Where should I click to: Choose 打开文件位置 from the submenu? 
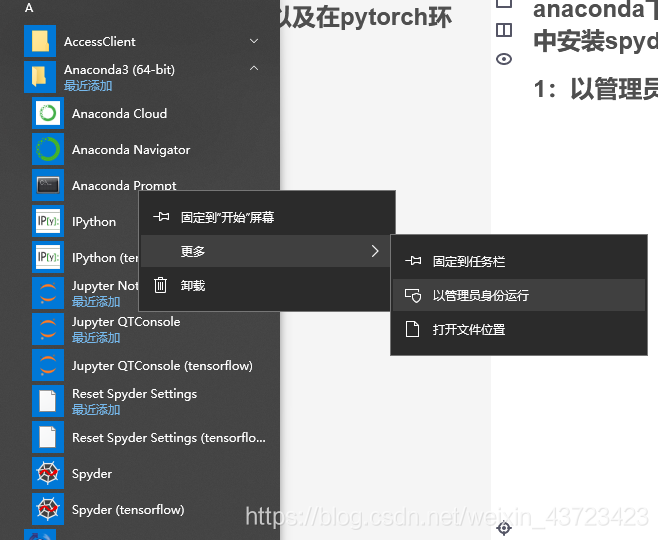click(x=519, y=329)
